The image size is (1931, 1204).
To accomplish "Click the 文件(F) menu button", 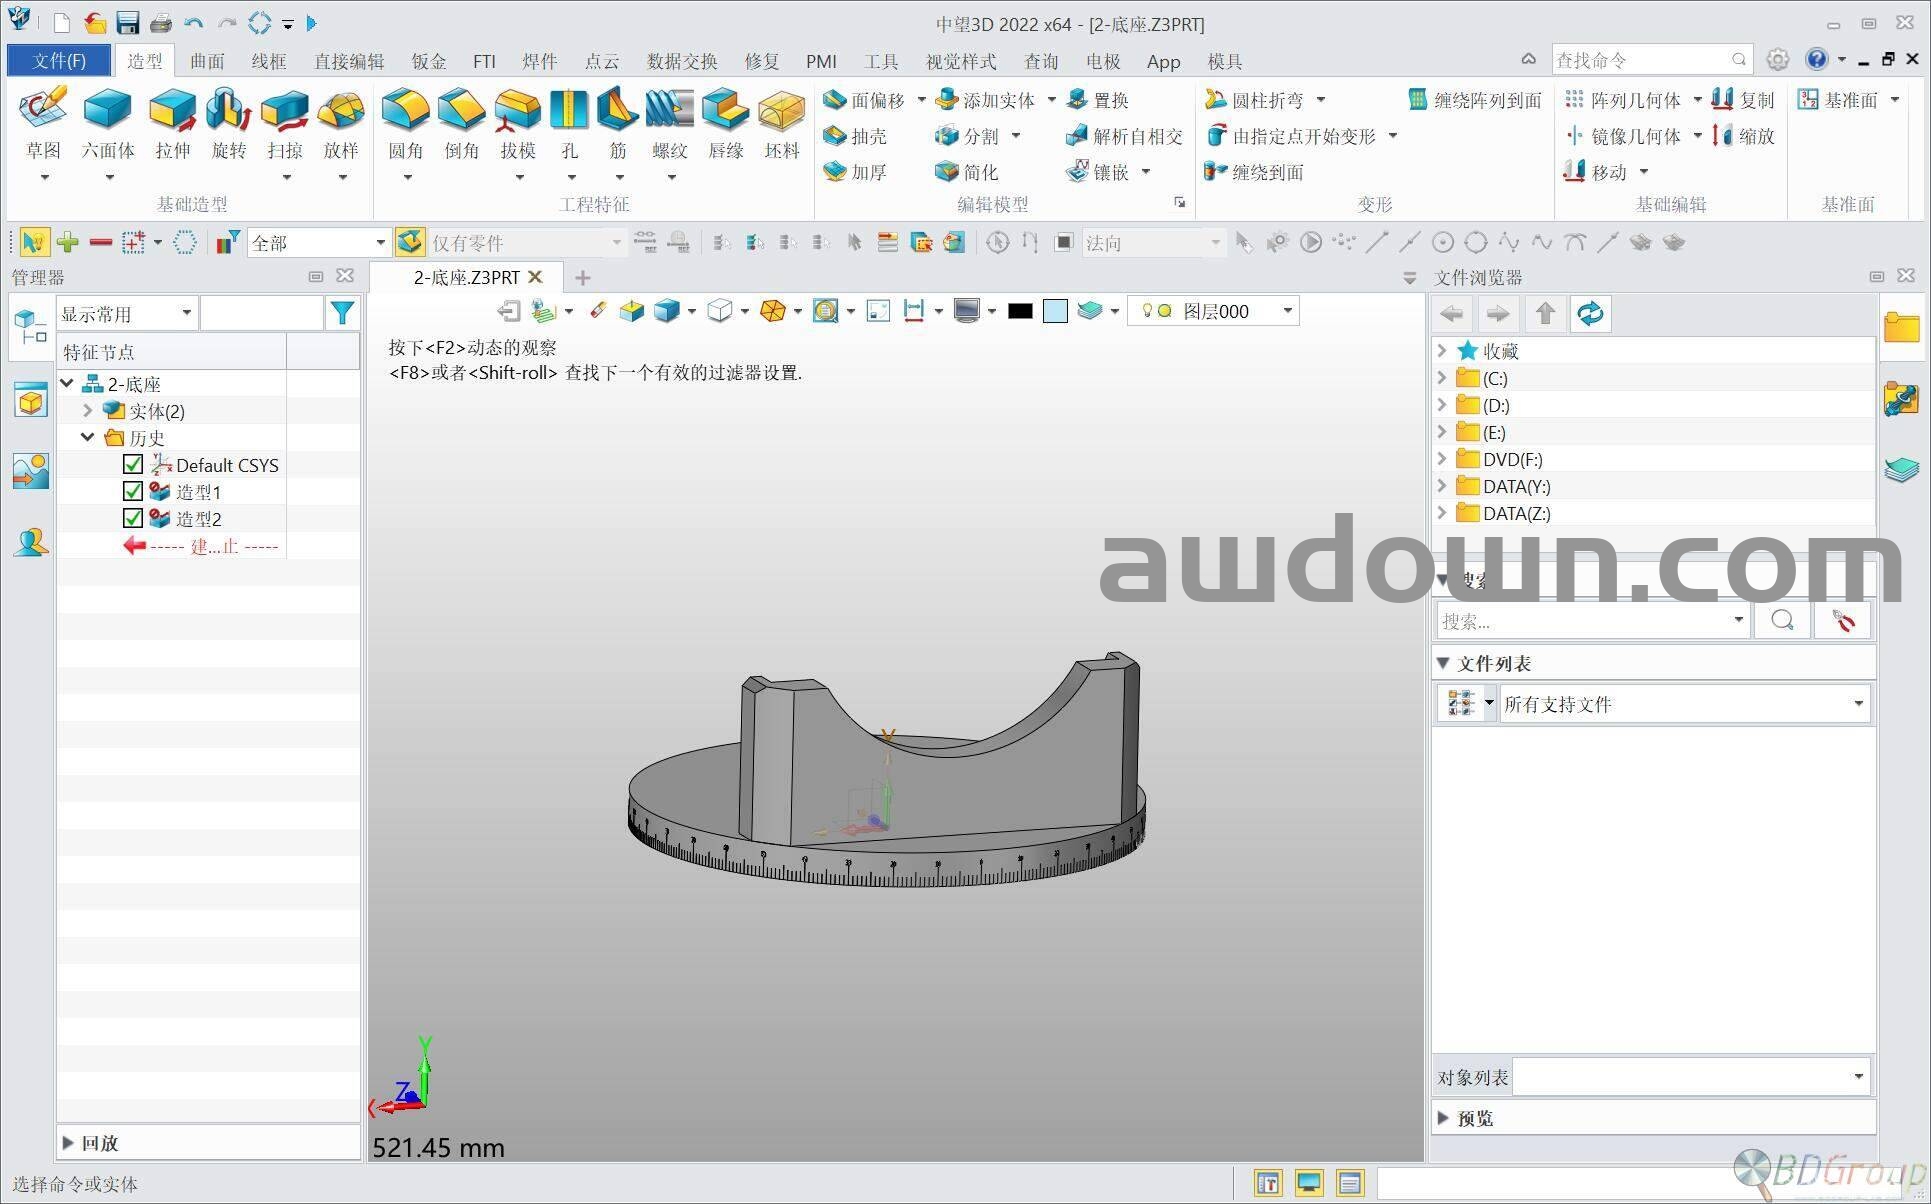I will pos(59,61).
